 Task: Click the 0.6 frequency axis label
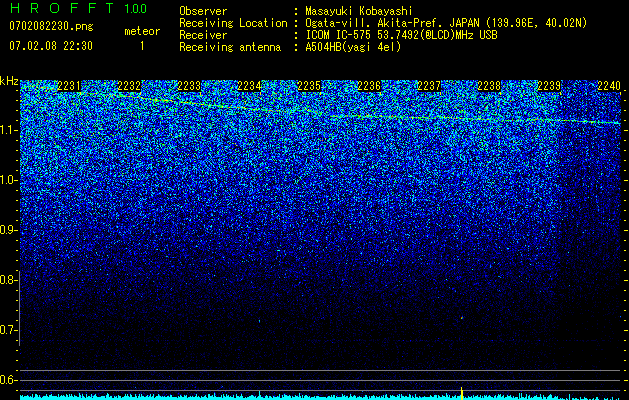coord(8,380)
